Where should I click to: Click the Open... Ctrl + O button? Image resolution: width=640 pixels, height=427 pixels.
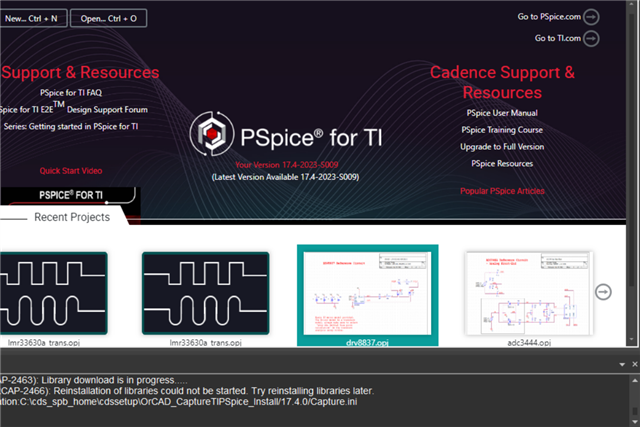[109, 18]
